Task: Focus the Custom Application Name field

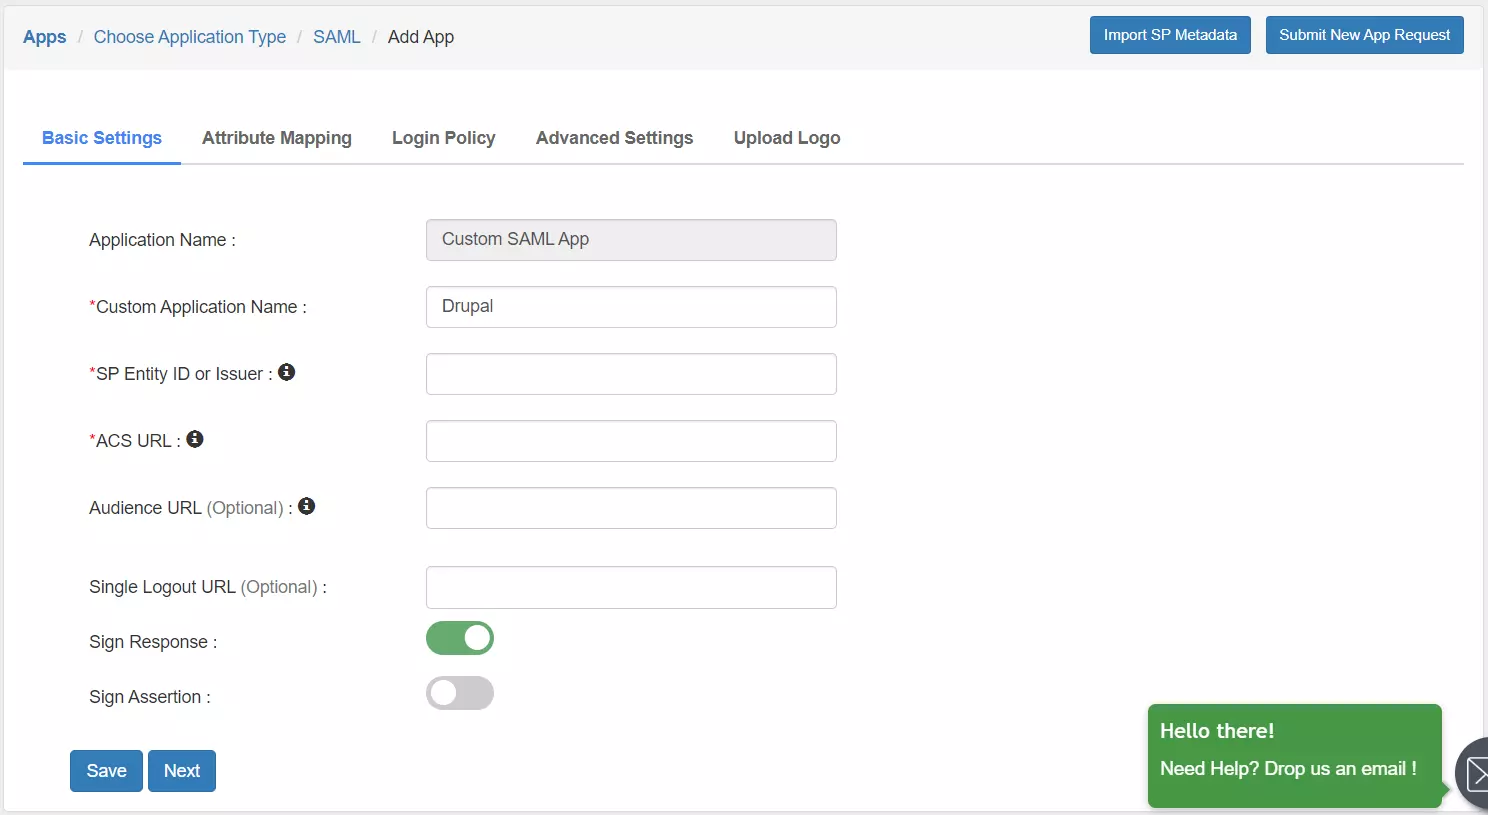Action: pos(631,307)
